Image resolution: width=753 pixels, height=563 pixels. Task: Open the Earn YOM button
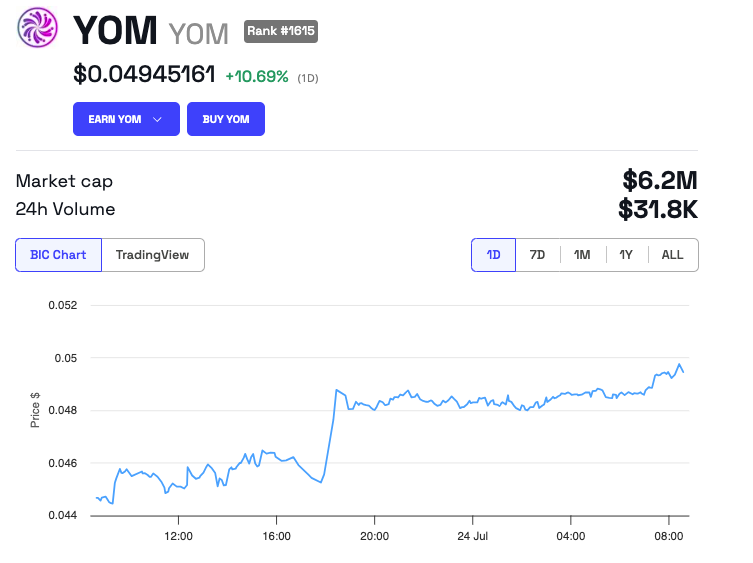click(115, 119)
